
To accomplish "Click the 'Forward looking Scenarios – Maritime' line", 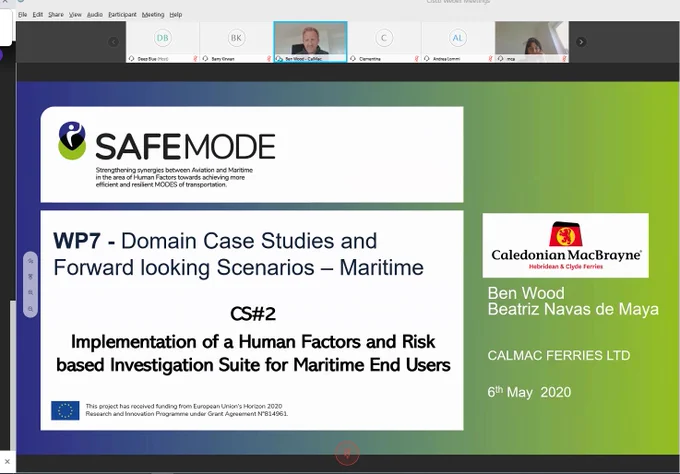I will click(239, 268).
